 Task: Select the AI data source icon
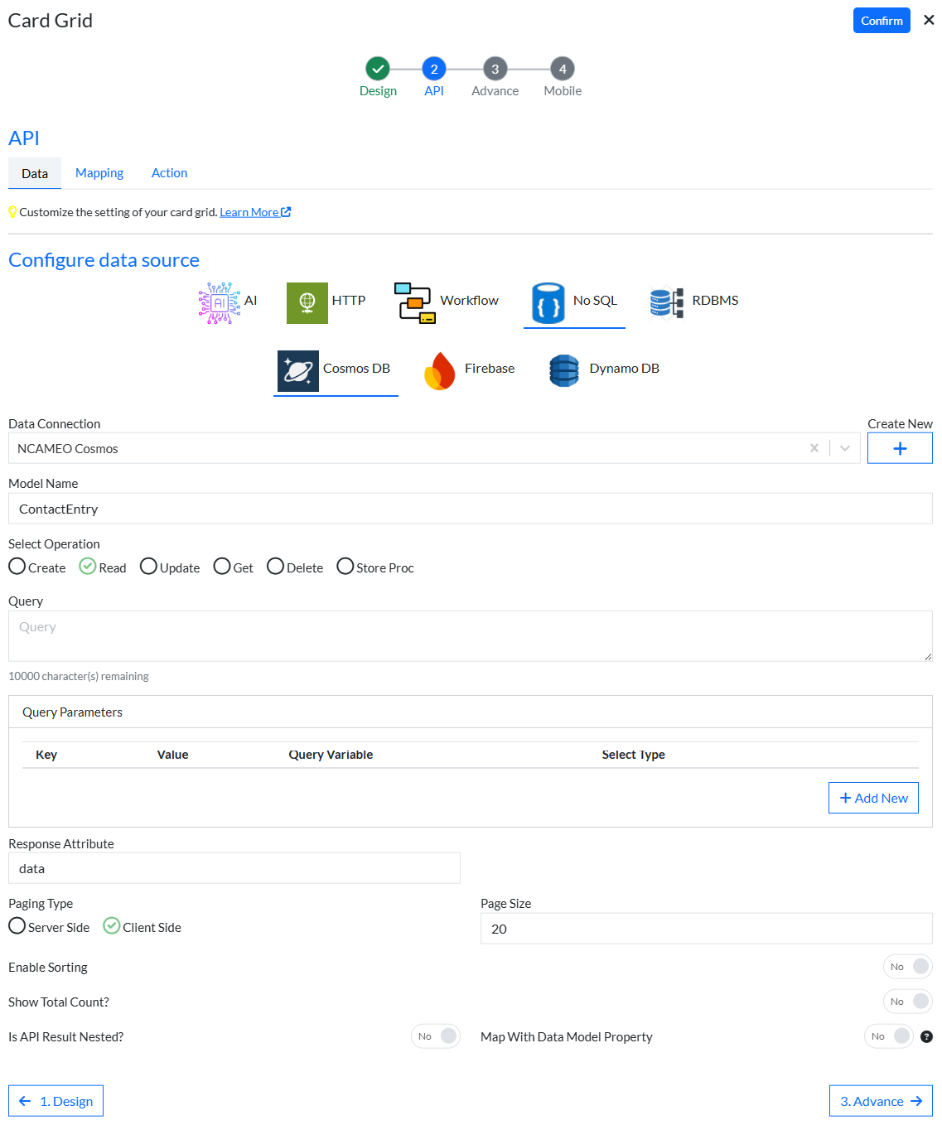click(x=219, y=302)
